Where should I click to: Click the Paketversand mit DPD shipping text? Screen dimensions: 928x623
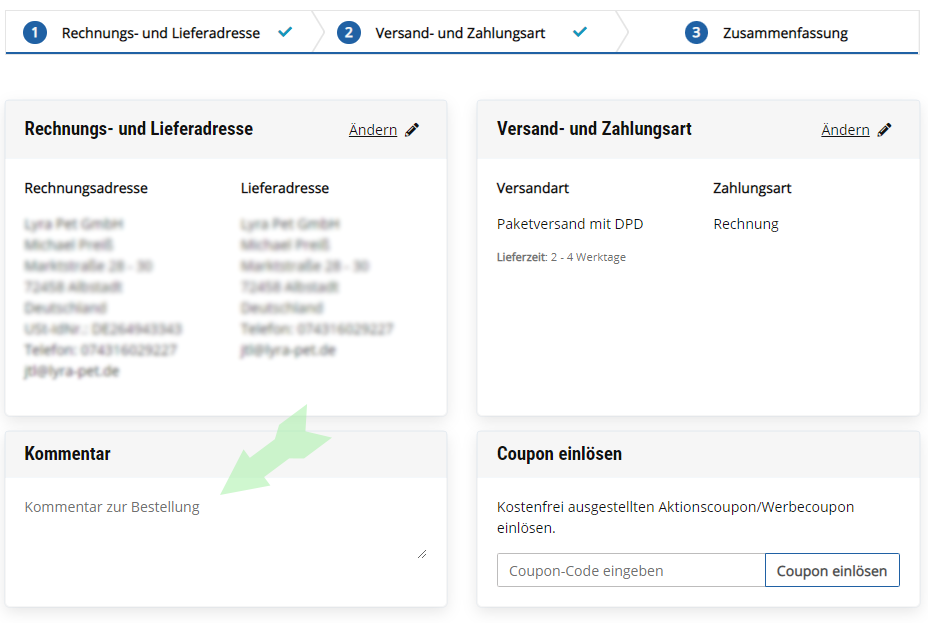pyautogui.click(x=570, y=224)
